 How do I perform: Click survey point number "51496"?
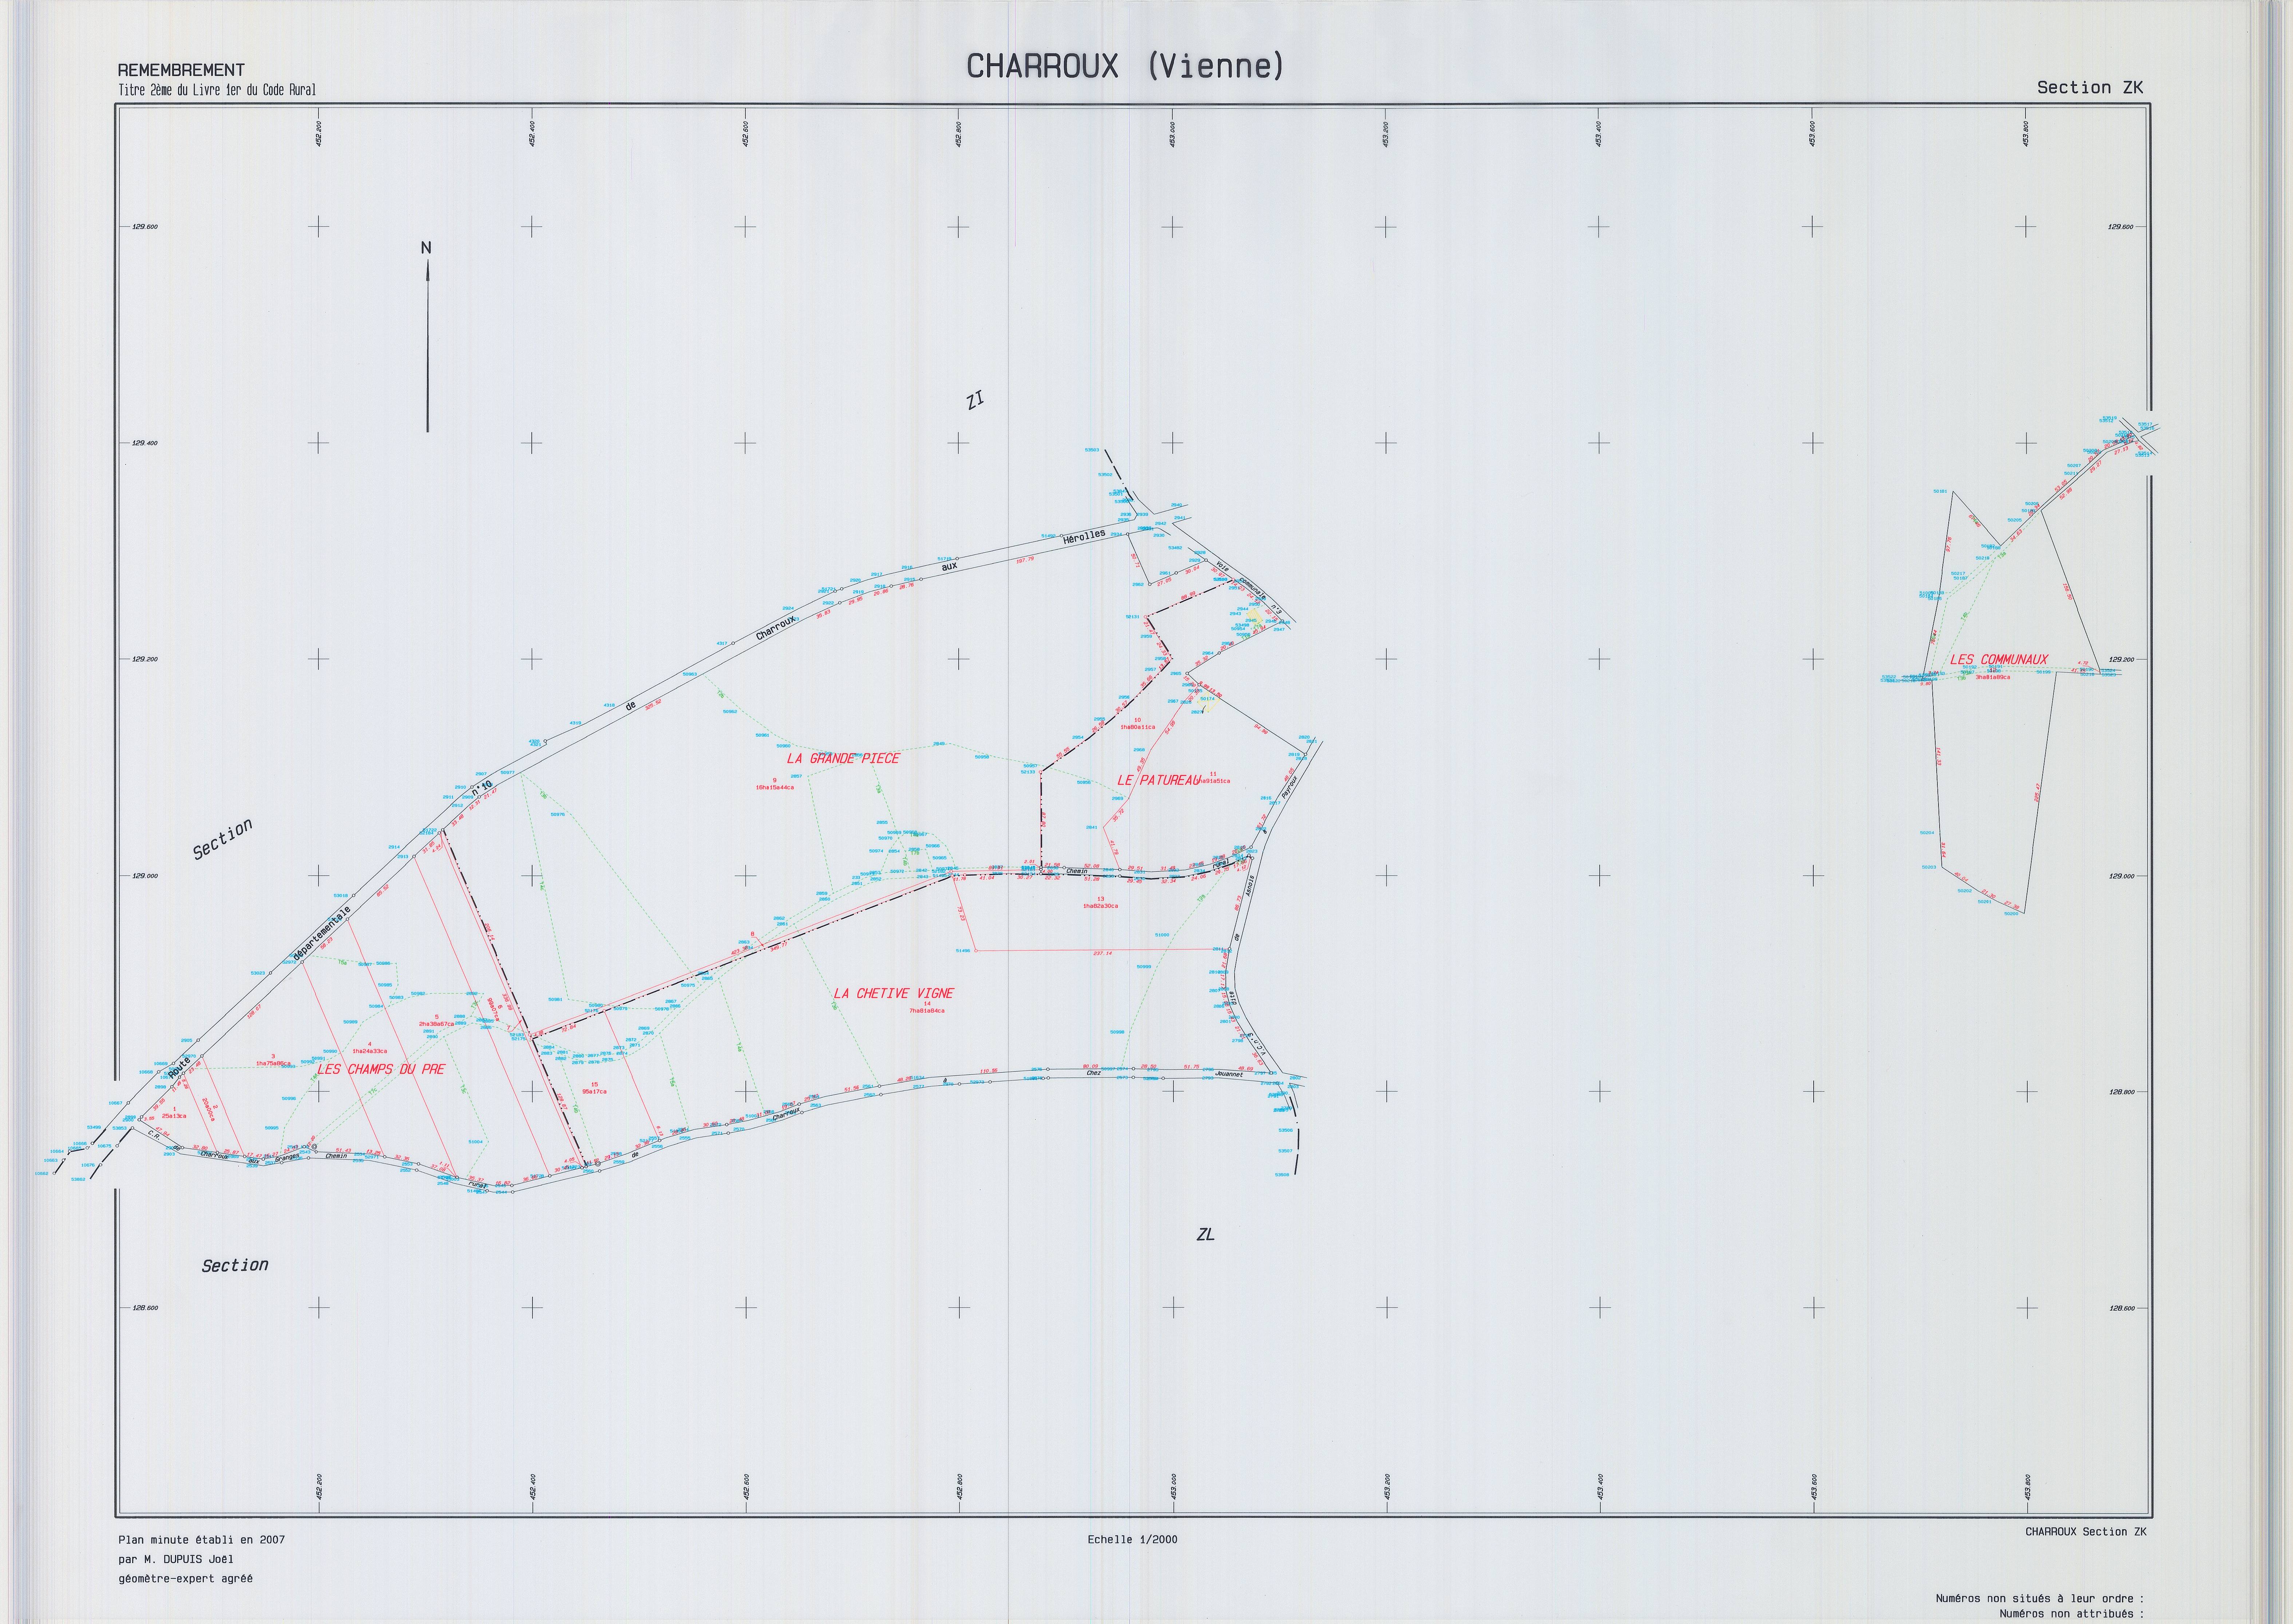click(963, 951)
